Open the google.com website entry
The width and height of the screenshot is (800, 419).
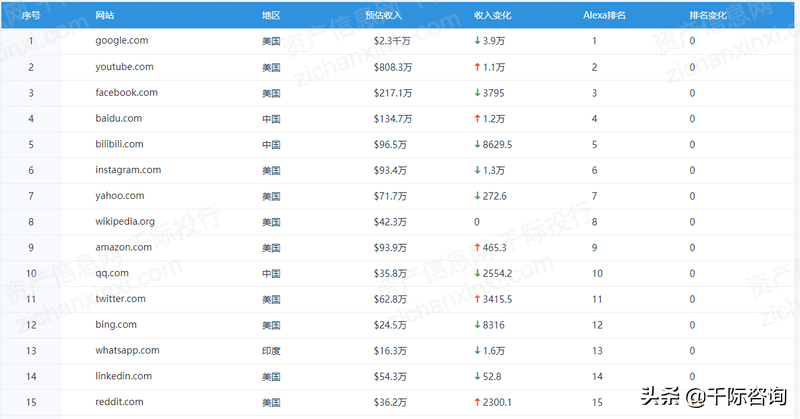coord(121,41)
